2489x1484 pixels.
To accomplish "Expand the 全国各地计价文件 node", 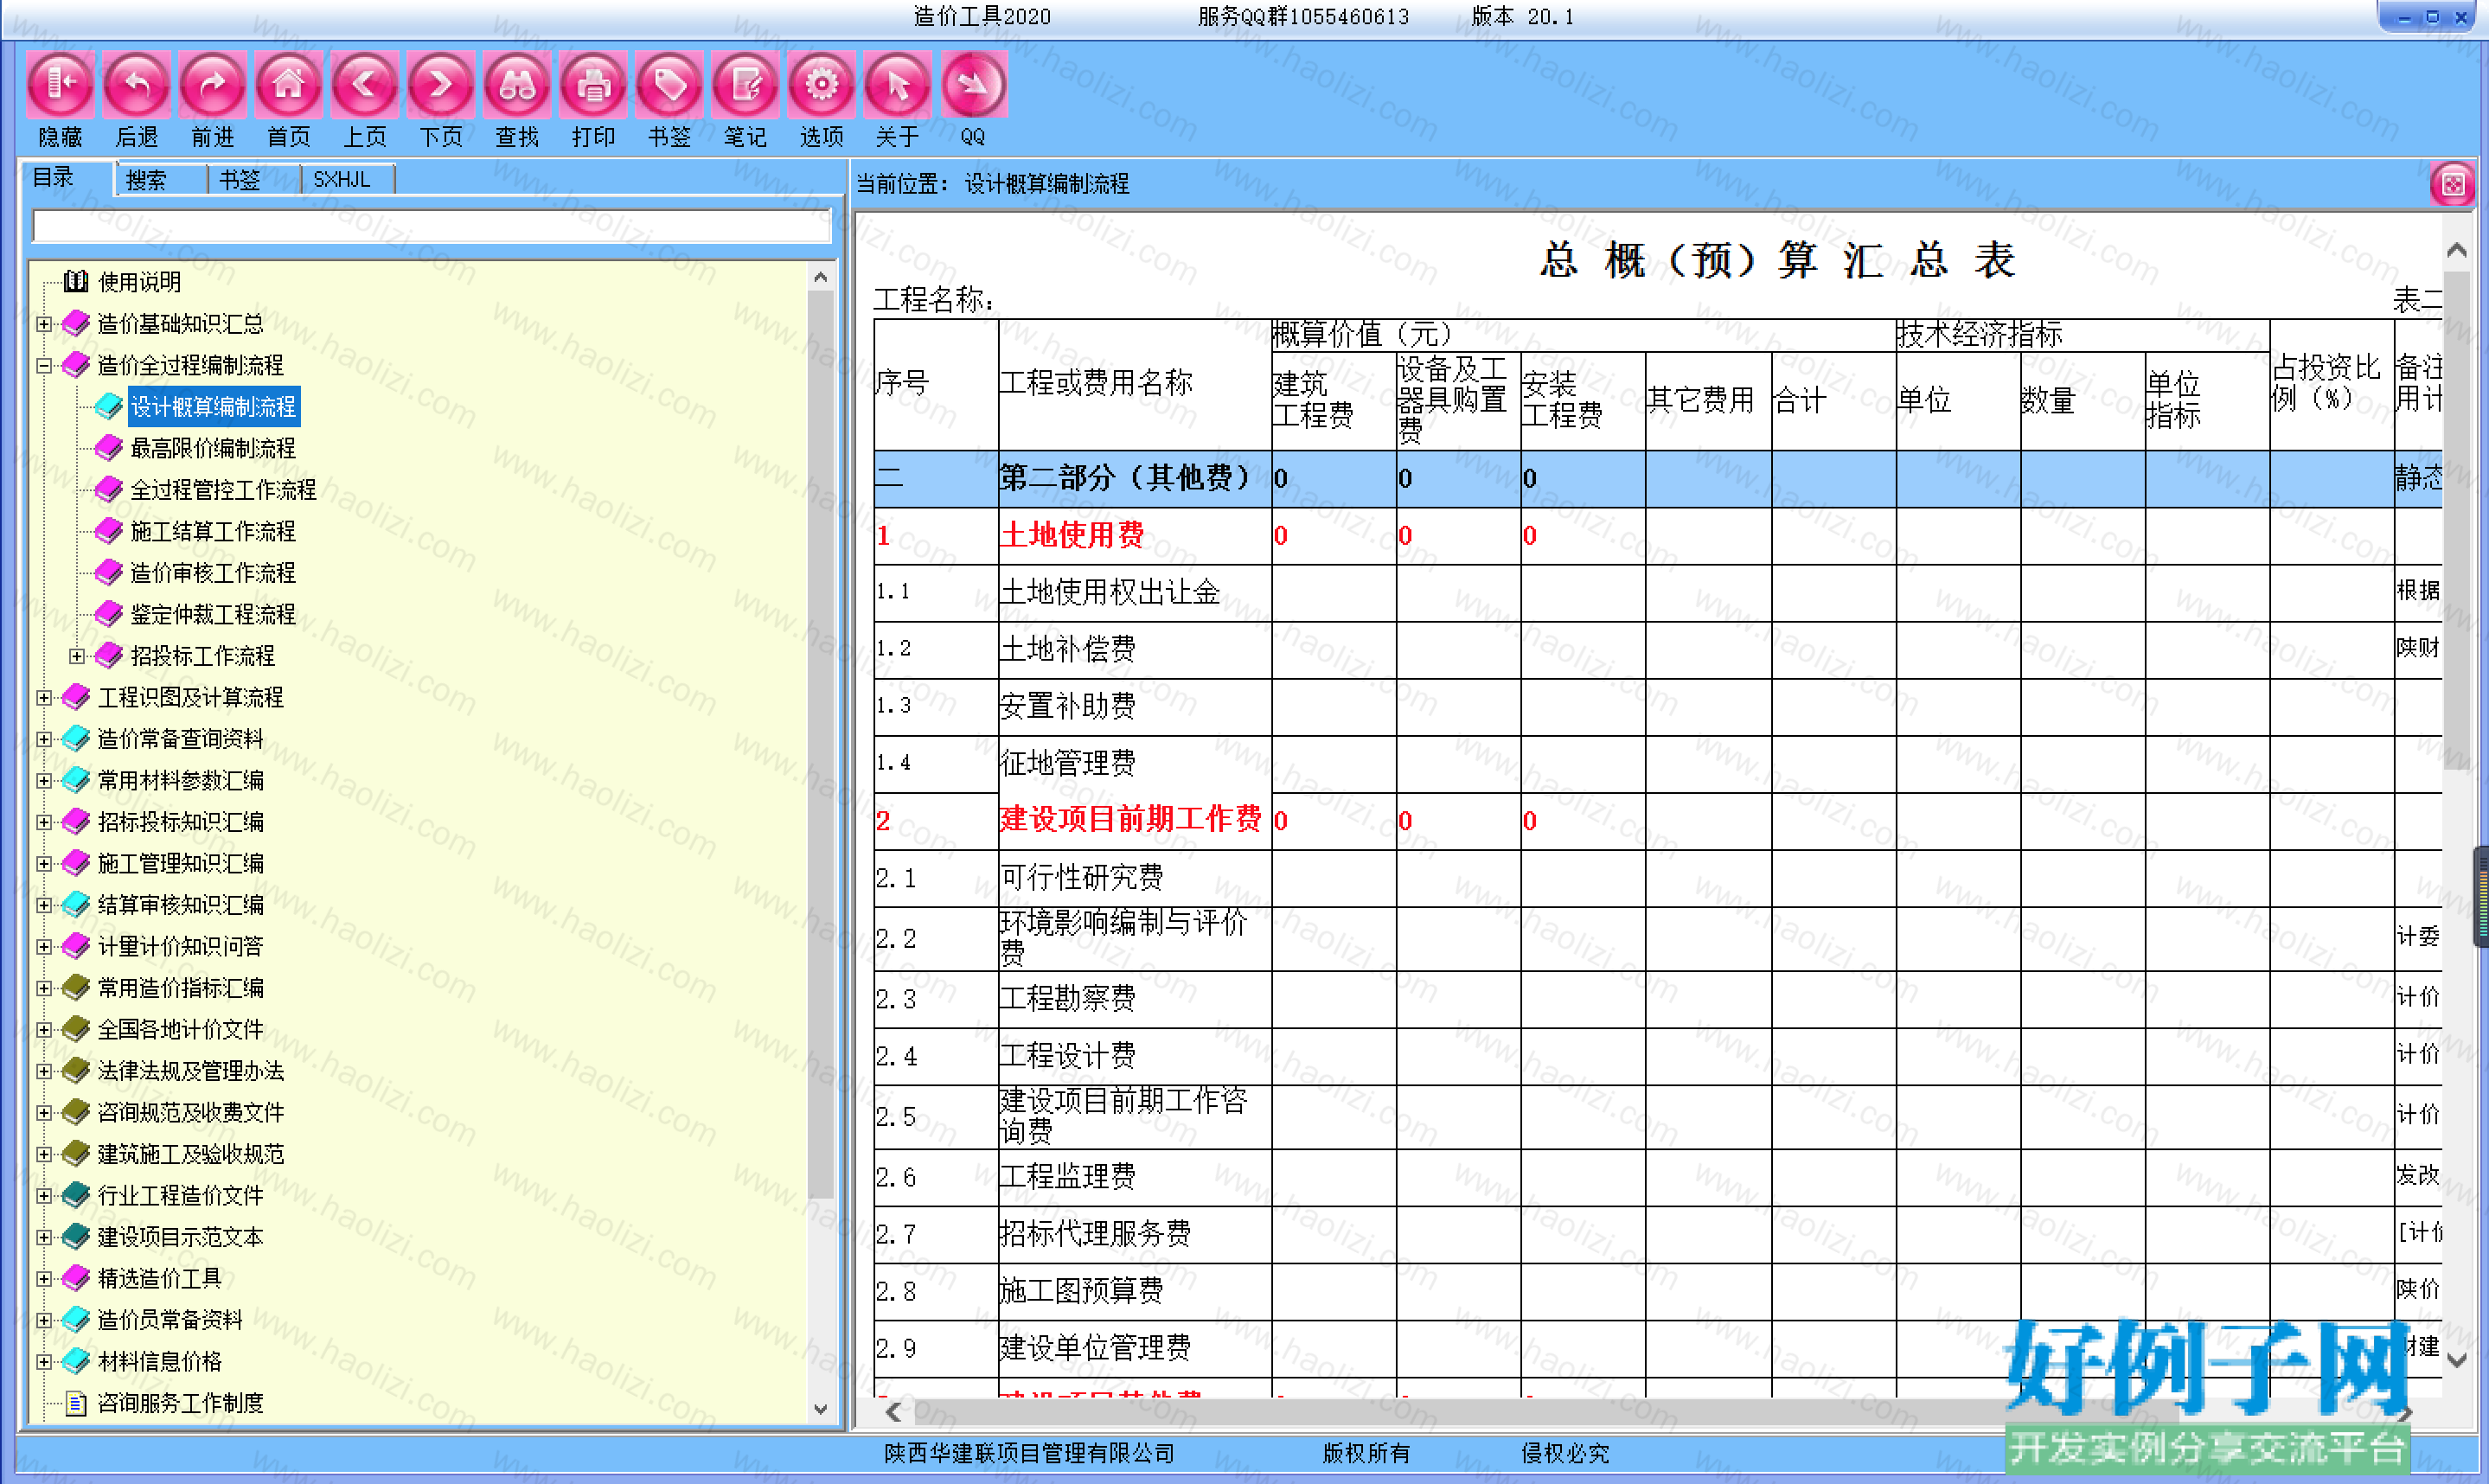I will tap(44, 1030).
